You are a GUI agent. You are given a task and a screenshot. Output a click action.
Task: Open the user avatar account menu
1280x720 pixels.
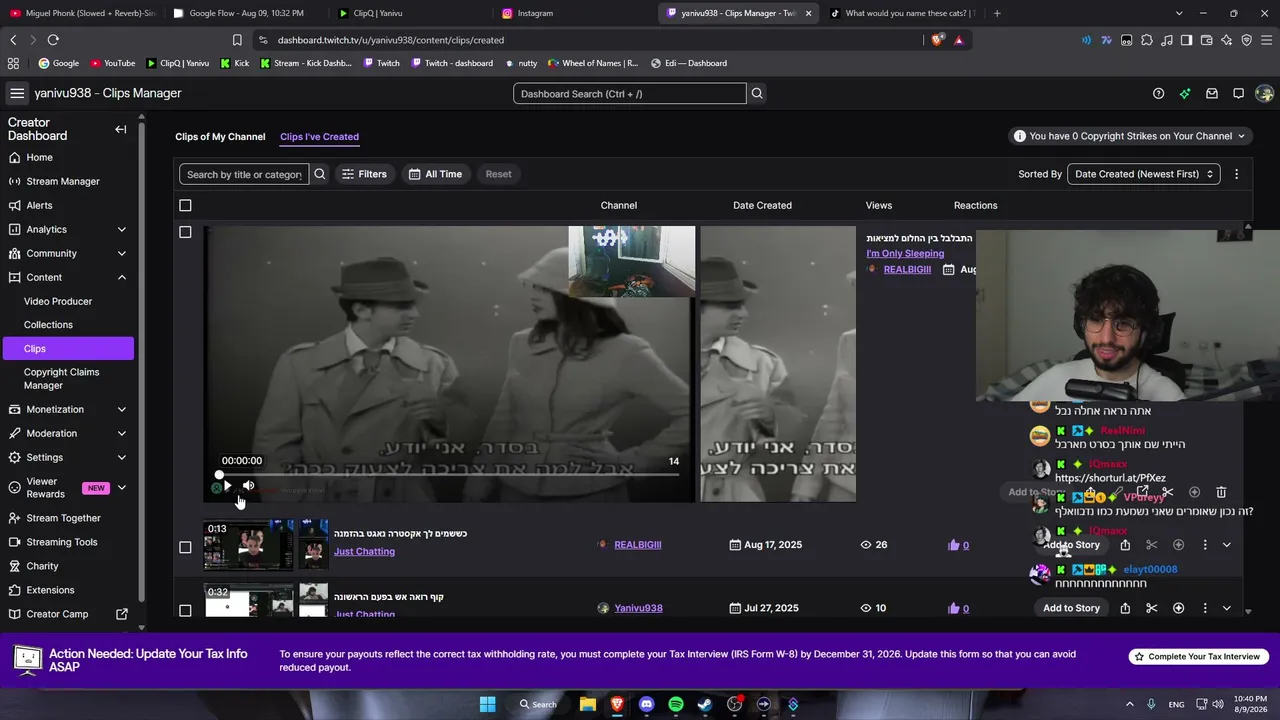(x=1264, y=94)
